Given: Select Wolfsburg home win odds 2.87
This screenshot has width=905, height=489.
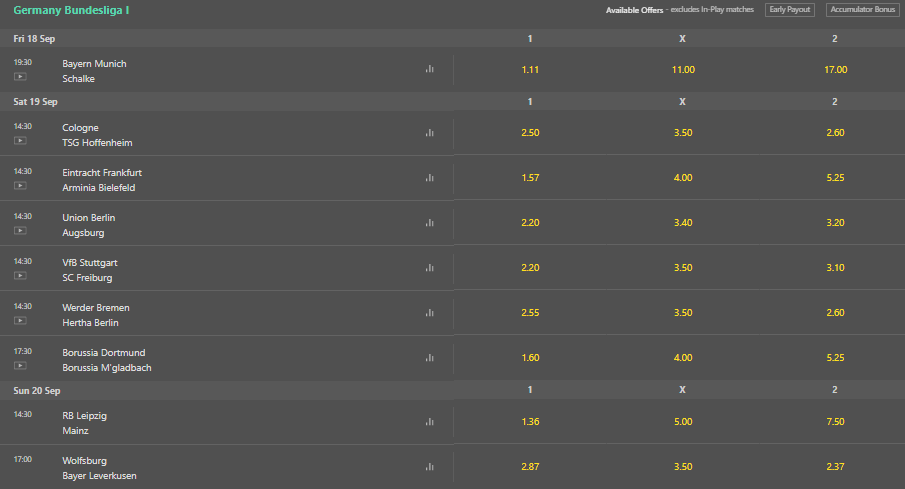Looking at the screenshot, I should coord(530,467).
